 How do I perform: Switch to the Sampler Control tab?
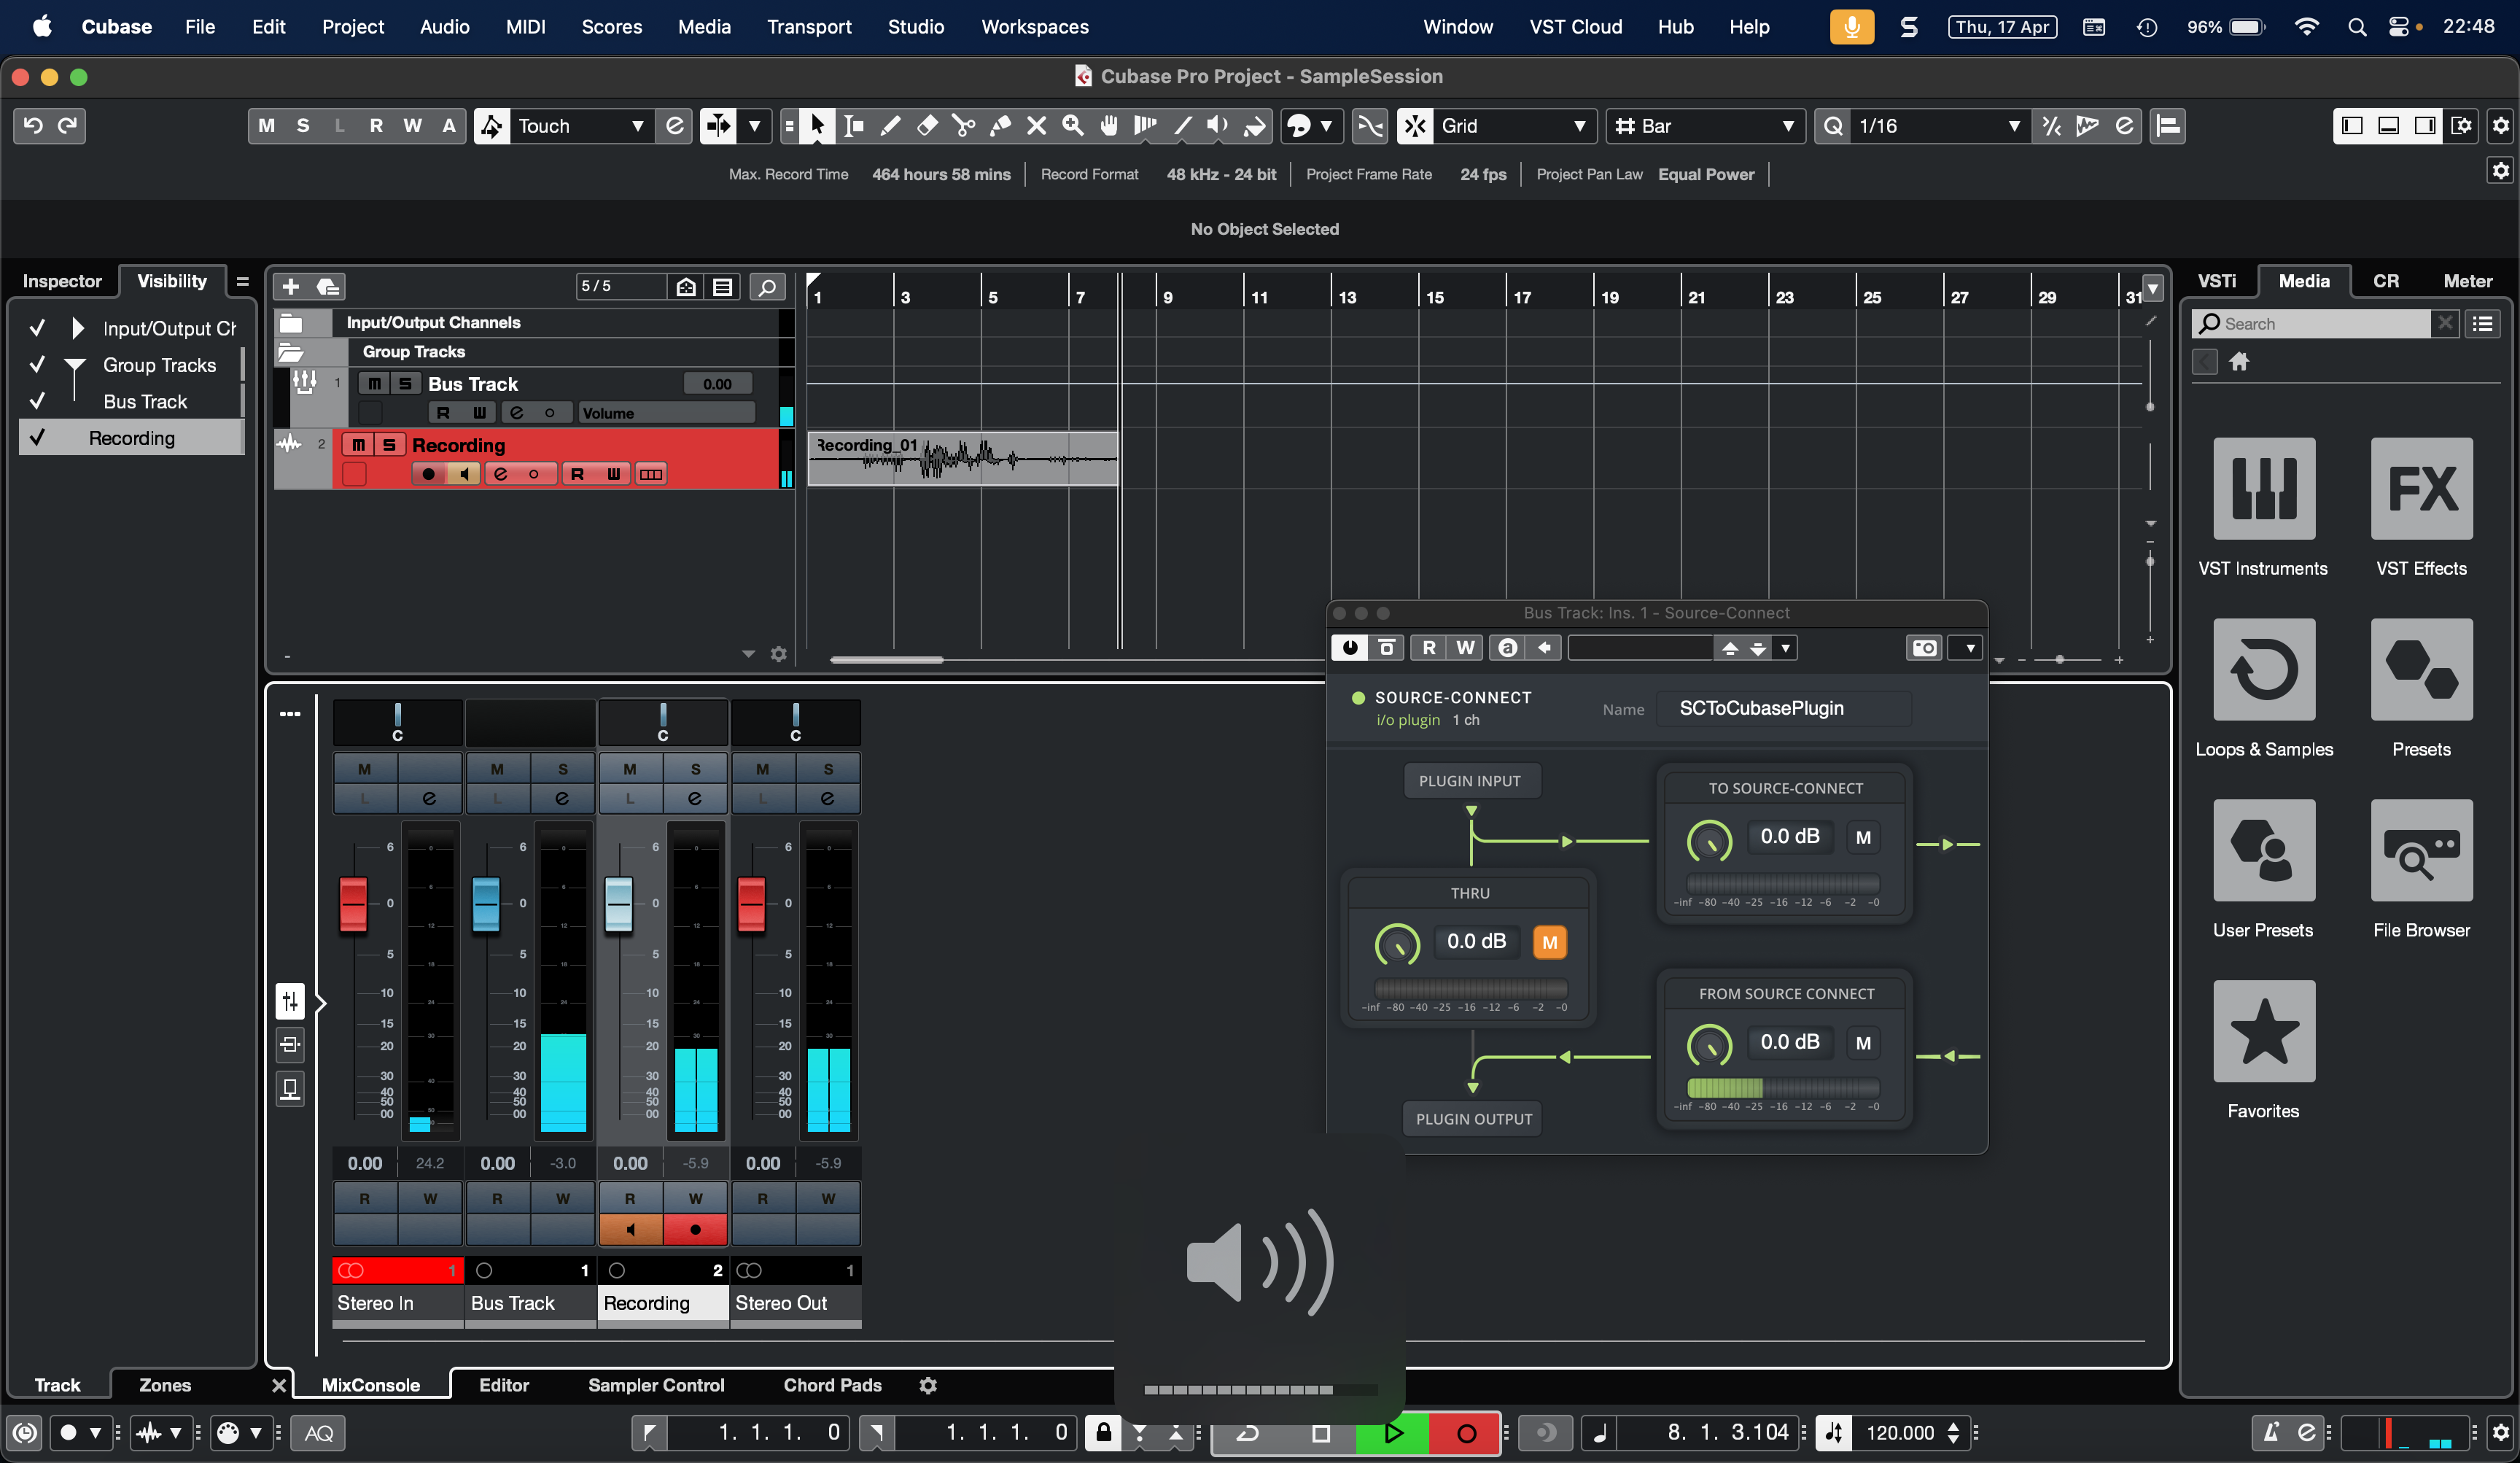655,1385
